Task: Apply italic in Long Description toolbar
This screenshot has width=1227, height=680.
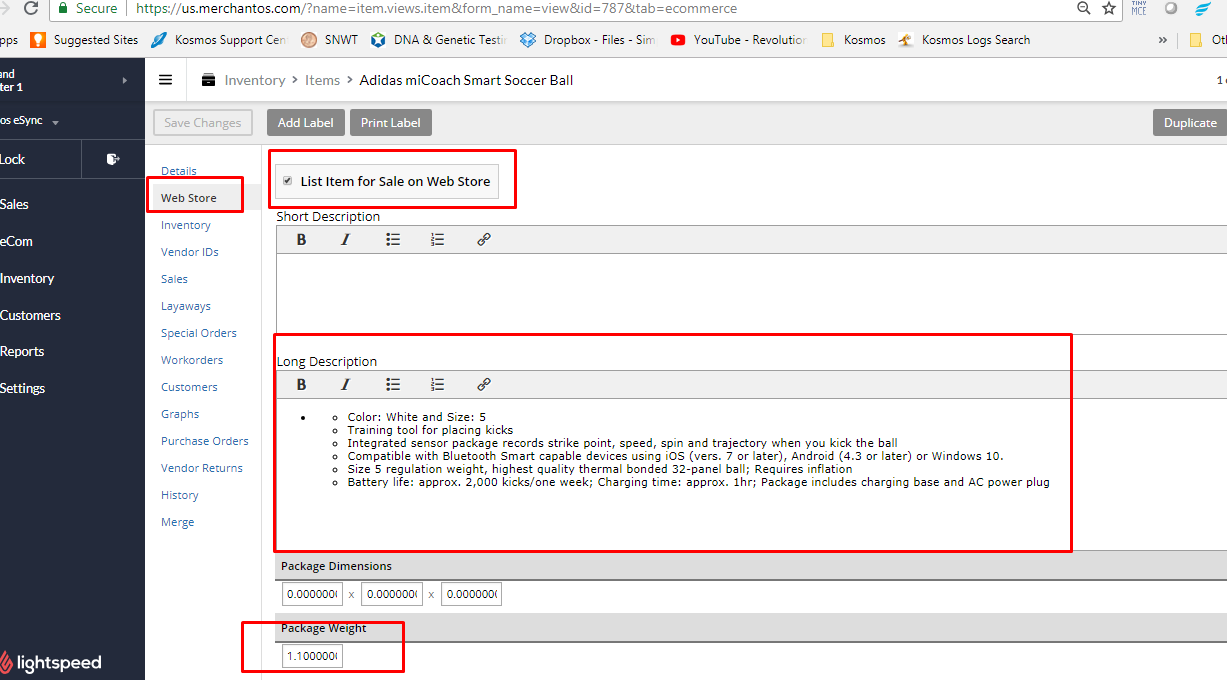Action: [346, 385]
